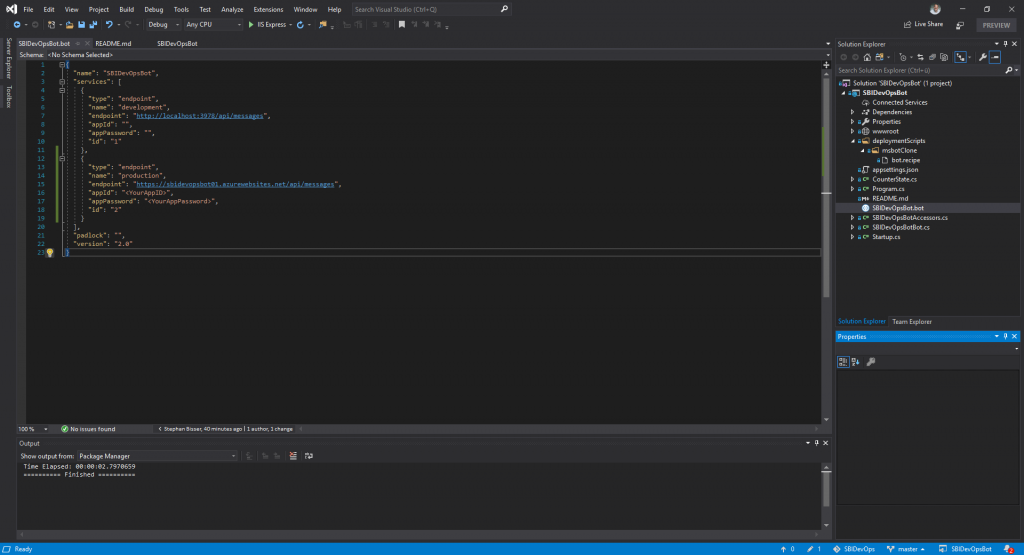Undo the last edit with Undo icon

pos(109,25)
